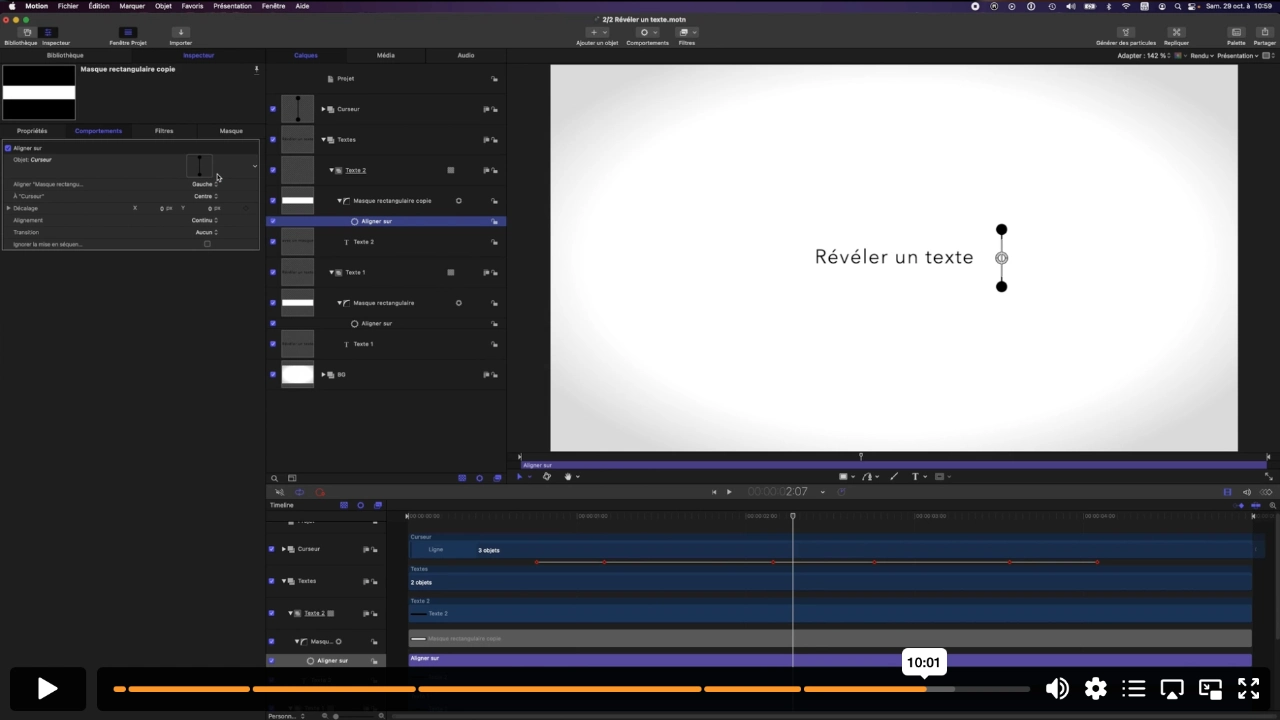Open the video player chapters list icon
This screenshot has width=1280, height=720.
pyautogui.click(x=1134, y=688)
